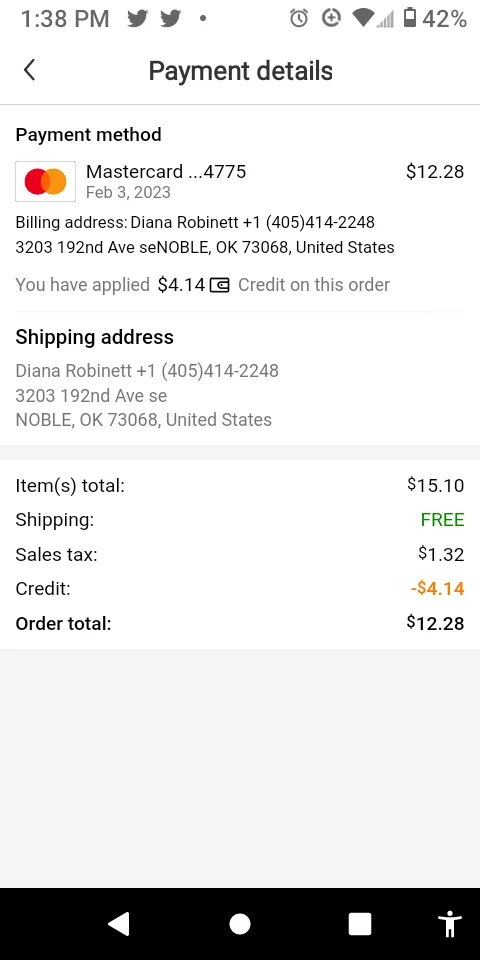Tap the Sales tax $1.32 amount
This screenshot has height=960, width=480.
441,555
